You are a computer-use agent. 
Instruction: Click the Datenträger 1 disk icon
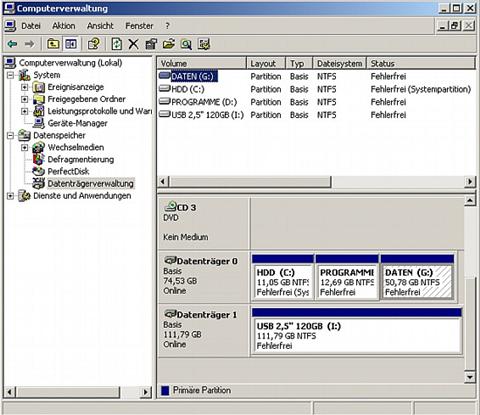click(x=170, y=314)
